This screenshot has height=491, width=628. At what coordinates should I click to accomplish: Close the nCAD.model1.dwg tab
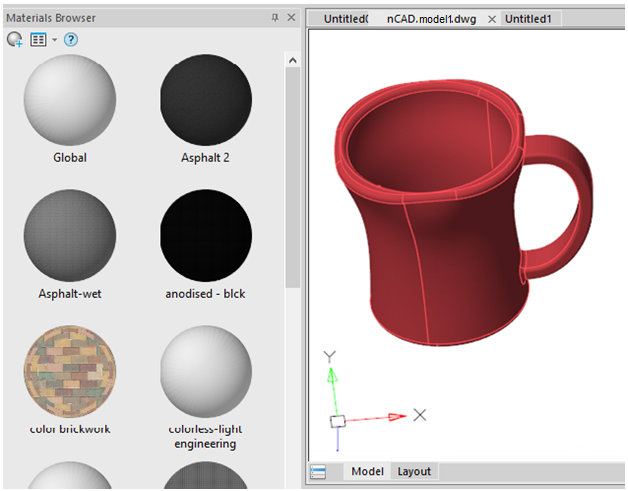[x=492, y=19]
